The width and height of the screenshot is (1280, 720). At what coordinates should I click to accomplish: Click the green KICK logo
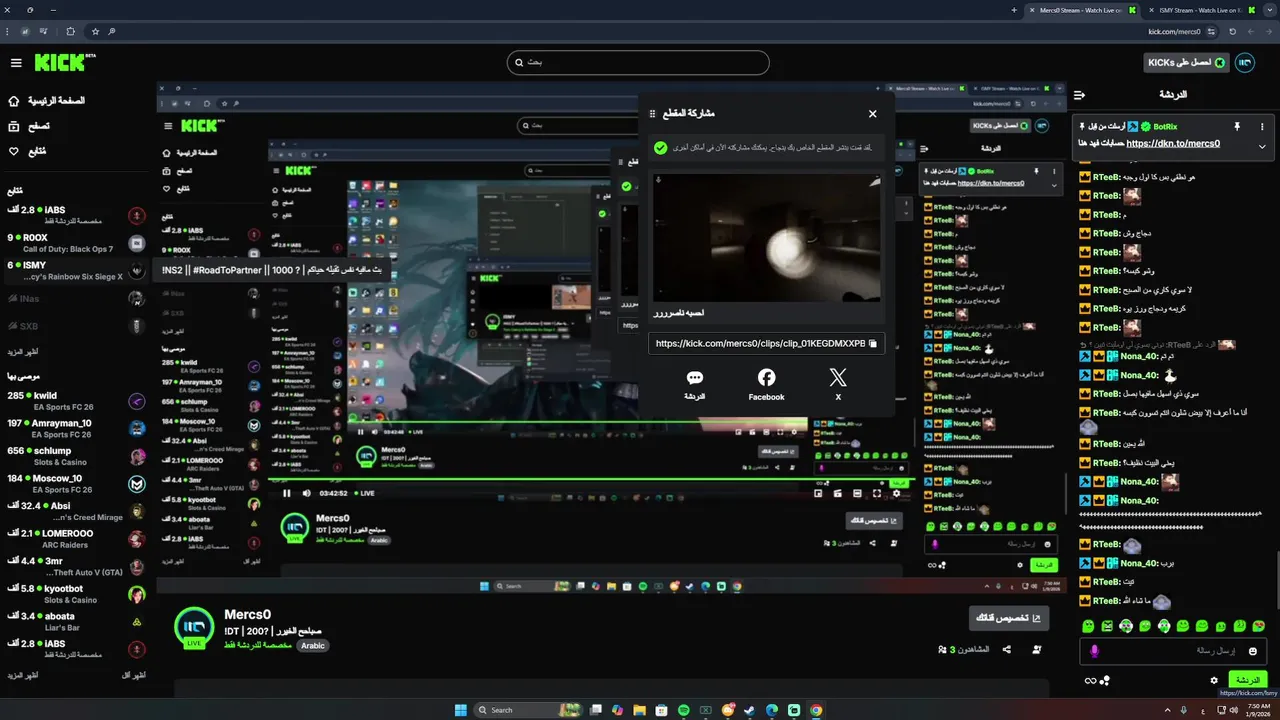[61, 62]
